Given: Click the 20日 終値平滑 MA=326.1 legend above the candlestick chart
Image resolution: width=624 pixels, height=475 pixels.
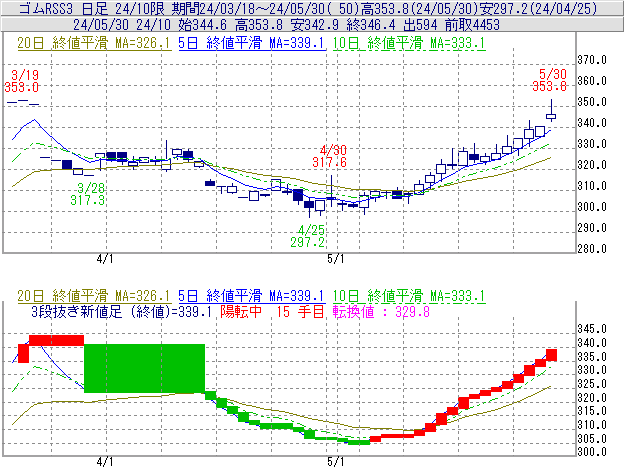Looking at the screenshot, I should (94, 43).
